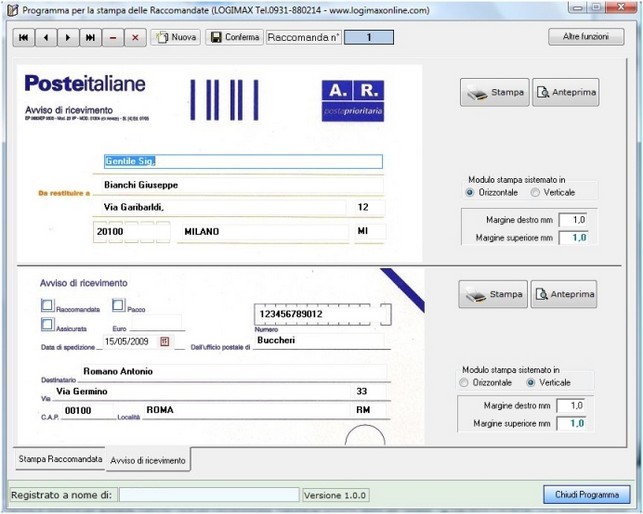This screenshot has height=514, width=643.
Task: Open Anteprima for the lower form
Action: [564, 294]
